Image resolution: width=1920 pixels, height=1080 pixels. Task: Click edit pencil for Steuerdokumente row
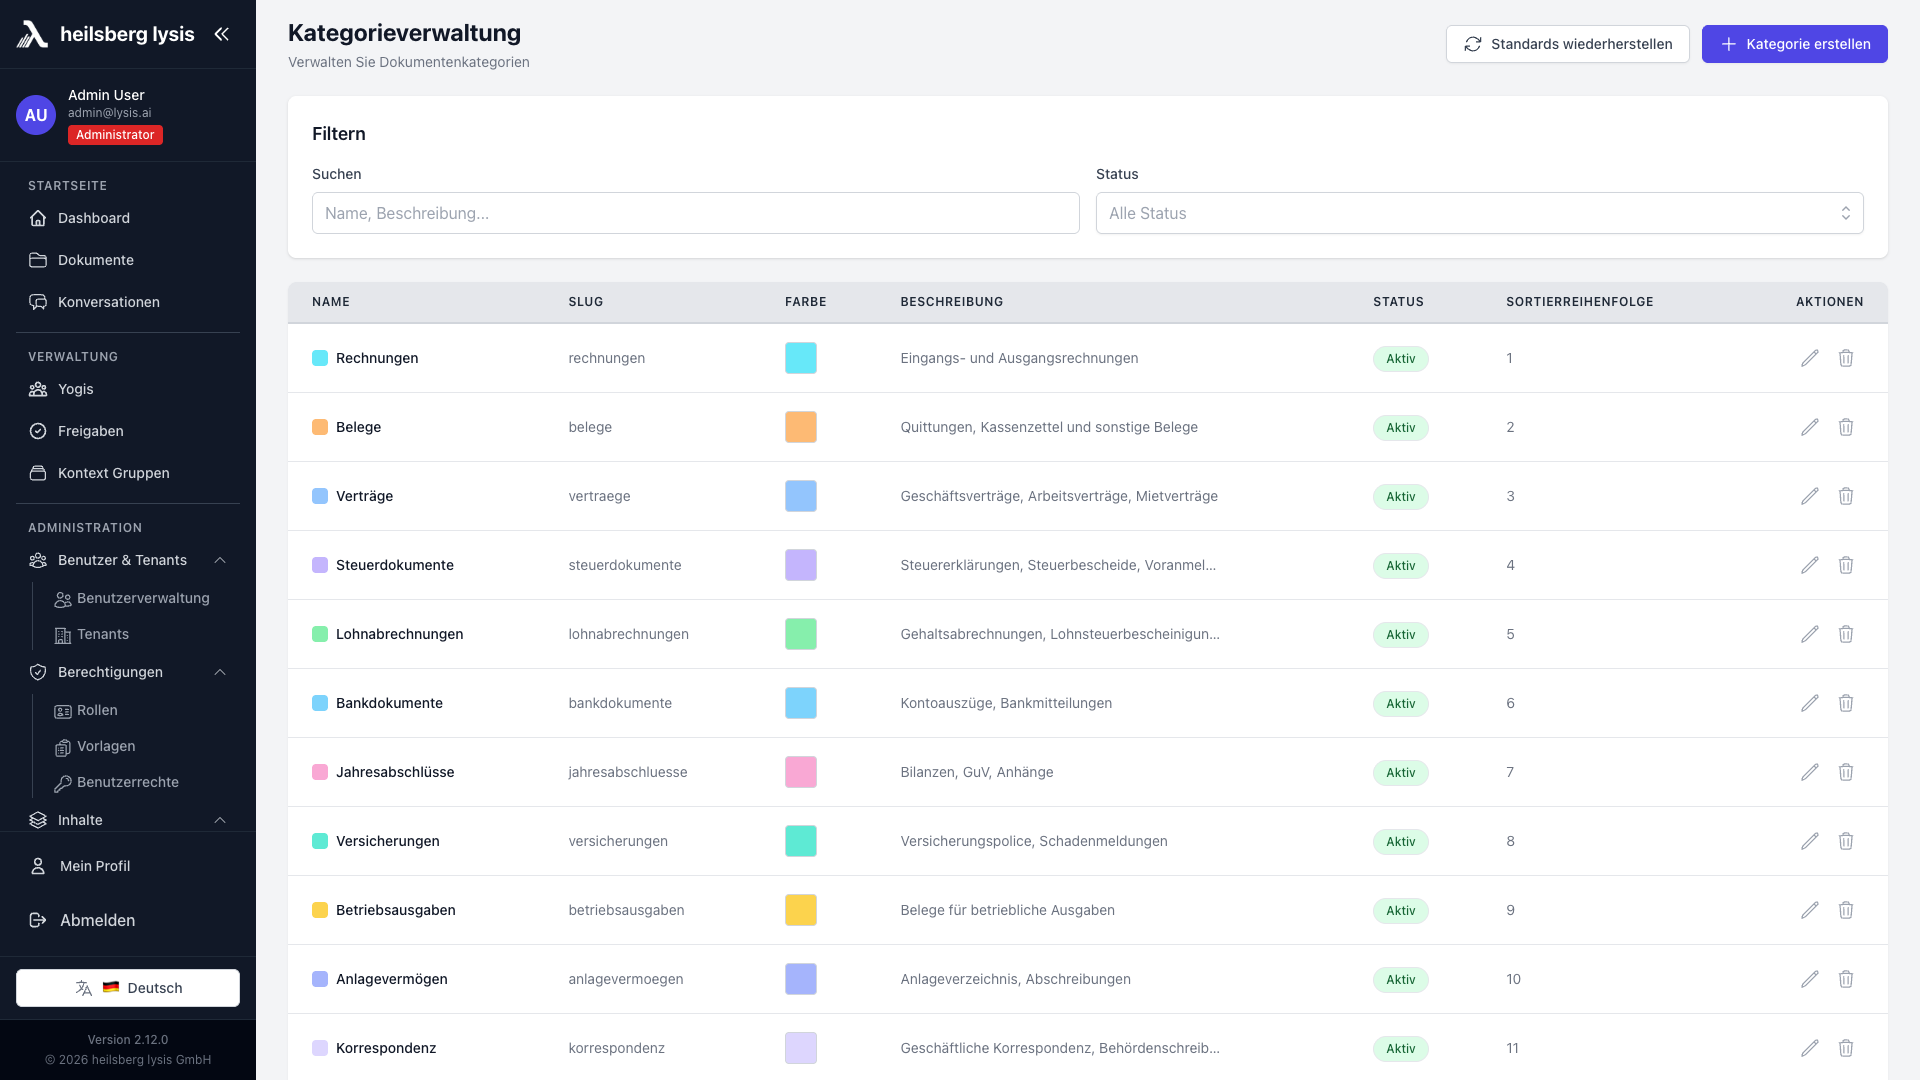pos(1809,565)
